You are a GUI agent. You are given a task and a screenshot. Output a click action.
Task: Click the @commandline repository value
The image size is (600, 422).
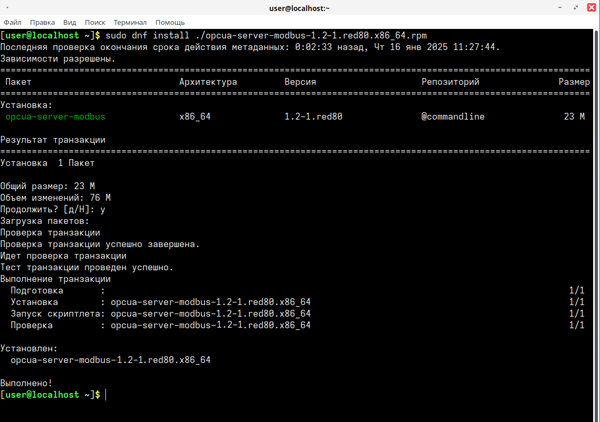[453, 117]
